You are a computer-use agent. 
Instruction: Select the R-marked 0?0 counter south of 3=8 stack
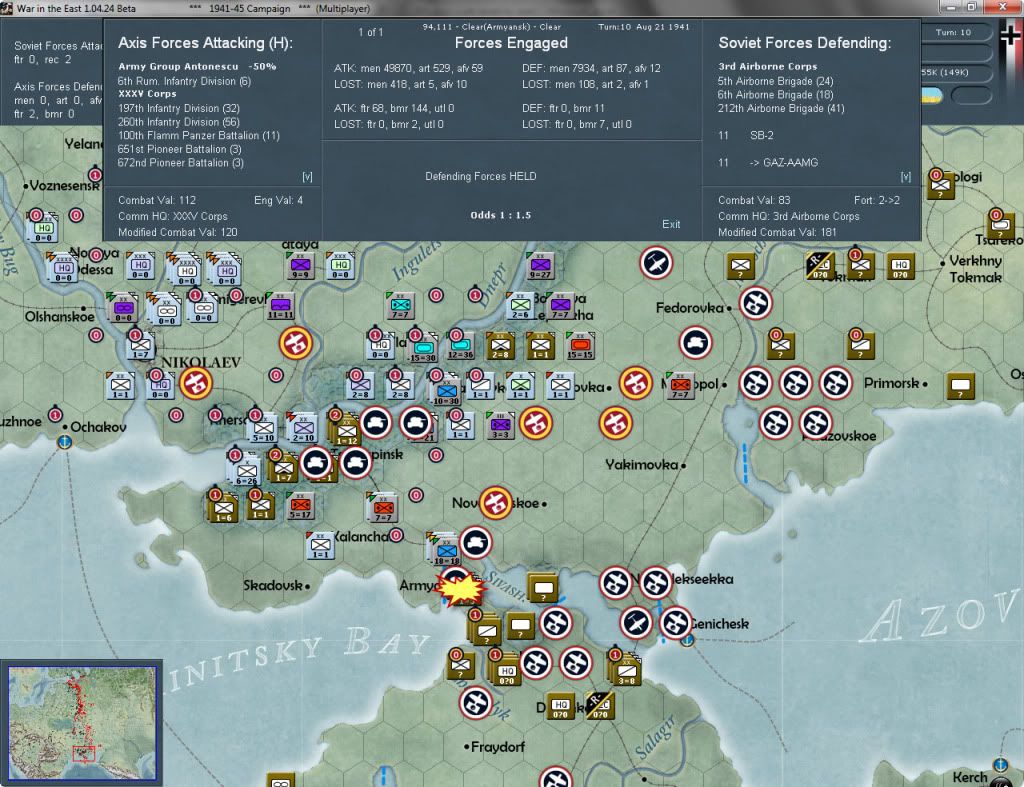(600, 705)
